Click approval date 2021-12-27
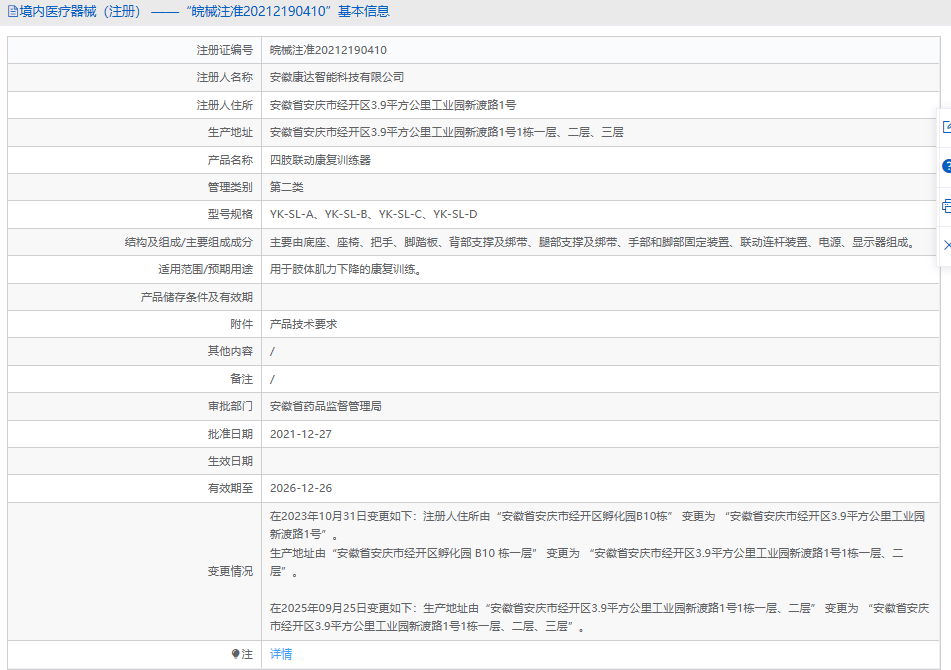951x670 pixels. 300,434
